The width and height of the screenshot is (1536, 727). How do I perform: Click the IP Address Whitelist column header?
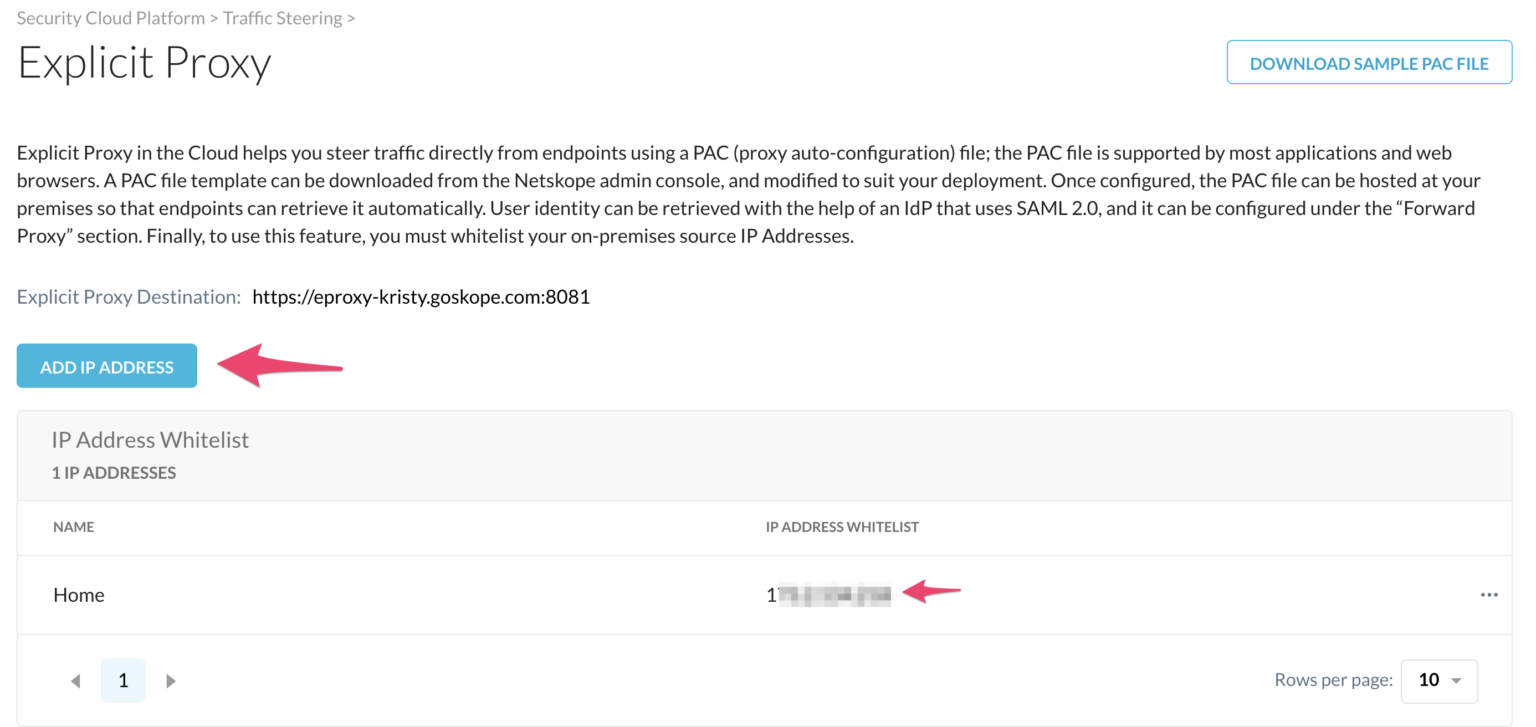click(x=842, y=526)
